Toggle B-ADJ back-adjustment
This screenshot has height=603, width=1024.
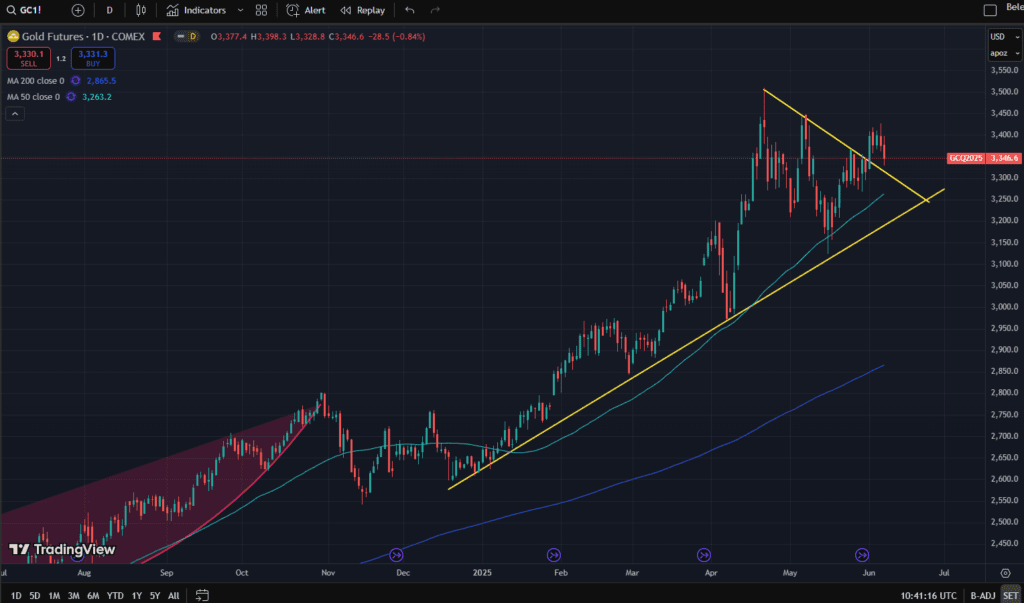tap(982, 596)
